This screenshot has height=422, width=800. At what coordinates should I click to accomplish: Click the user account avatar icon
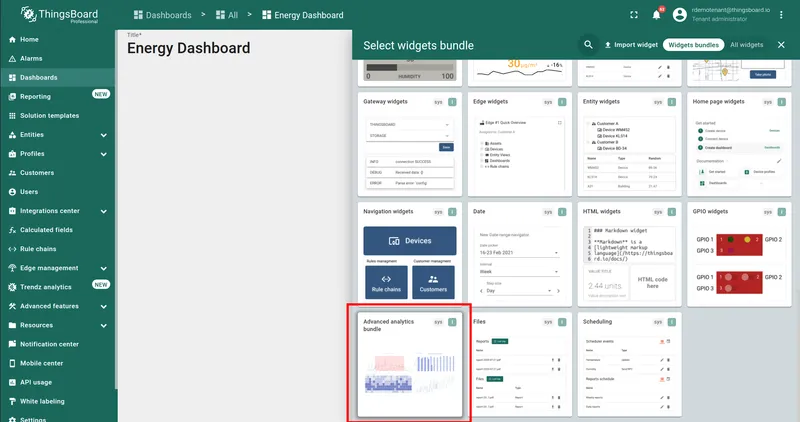tap(679, 15)
